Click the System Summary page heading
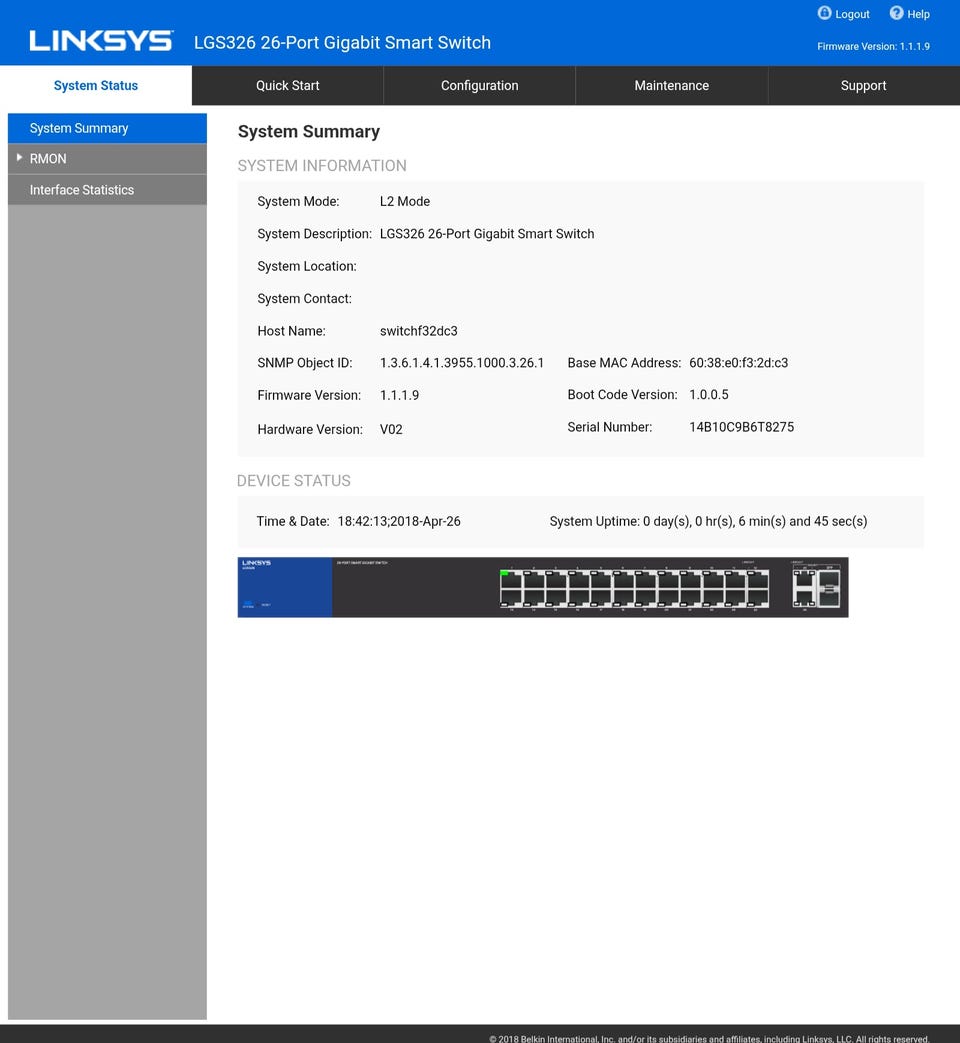960x1043 pixels. [x=309, y=132]
